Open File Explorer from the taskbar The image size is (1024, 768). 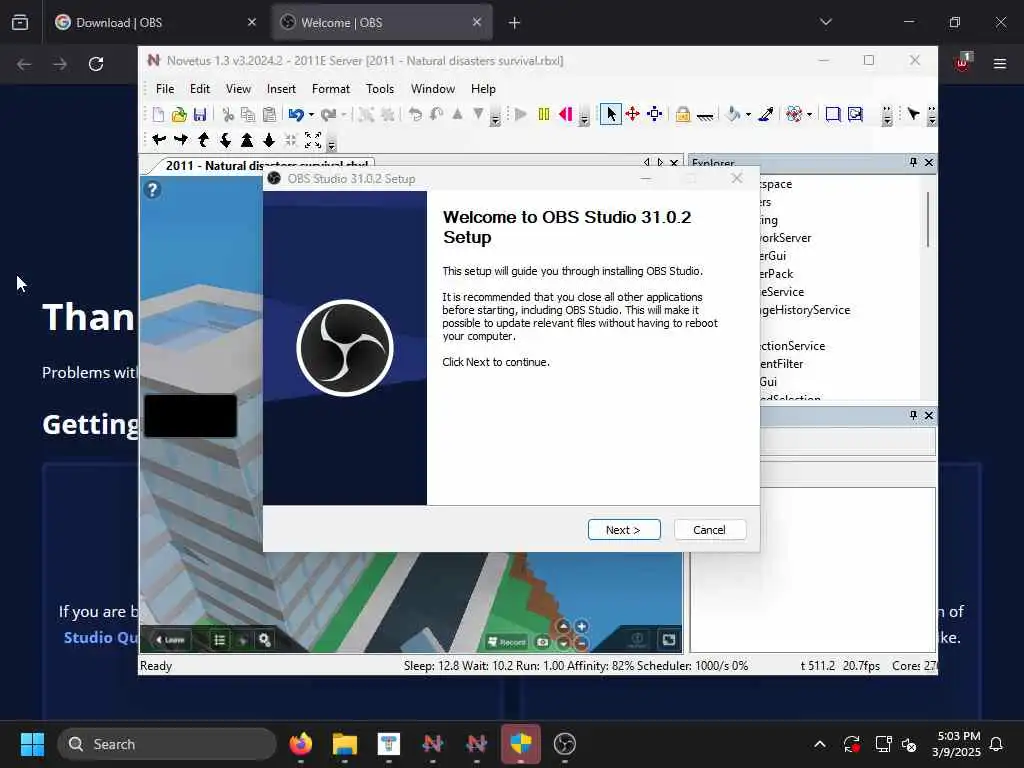point(345,744)
